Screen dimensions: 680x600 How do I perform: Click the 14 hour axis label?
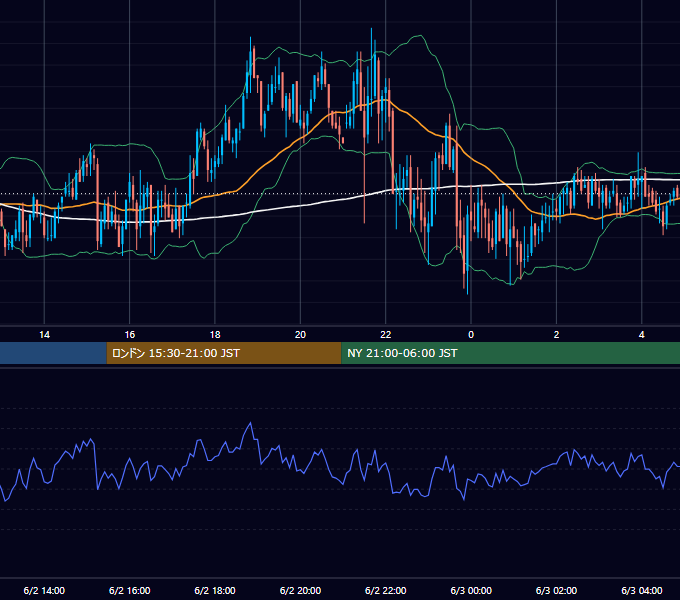(x=44, y=335)
